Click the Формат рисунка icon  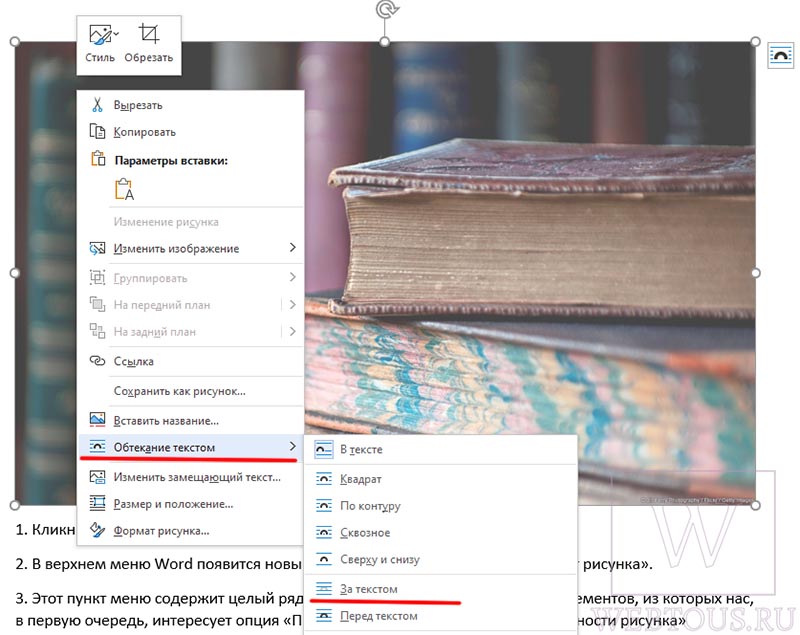97,530
